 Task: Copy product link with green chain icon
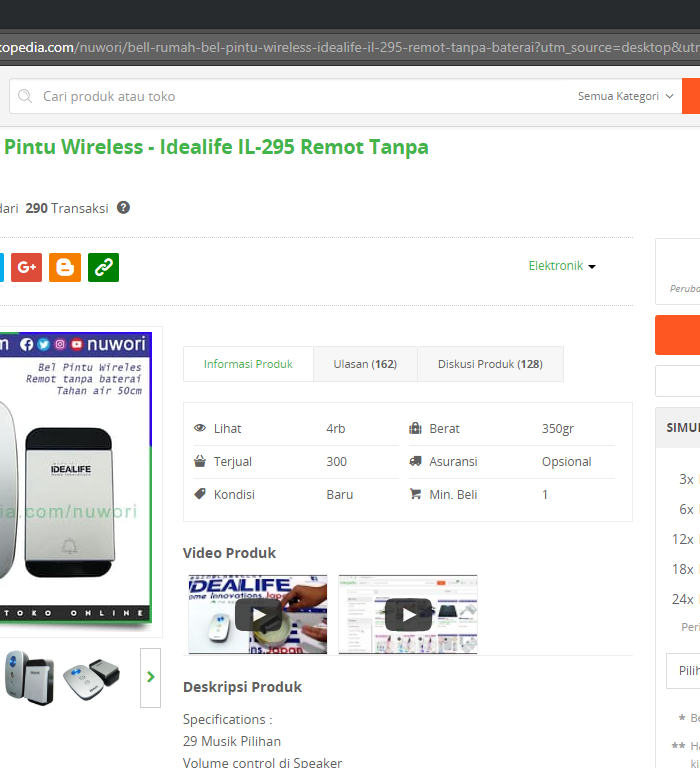[103, 267]
